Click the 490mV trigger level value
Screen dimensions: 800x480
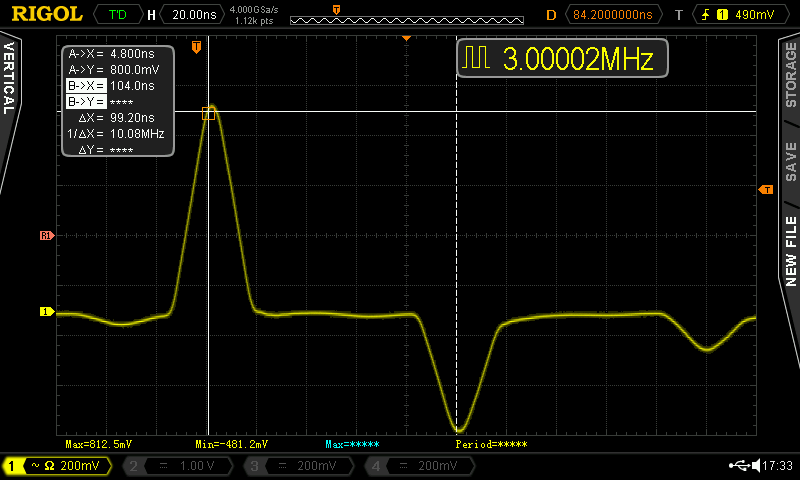point(755,14)
